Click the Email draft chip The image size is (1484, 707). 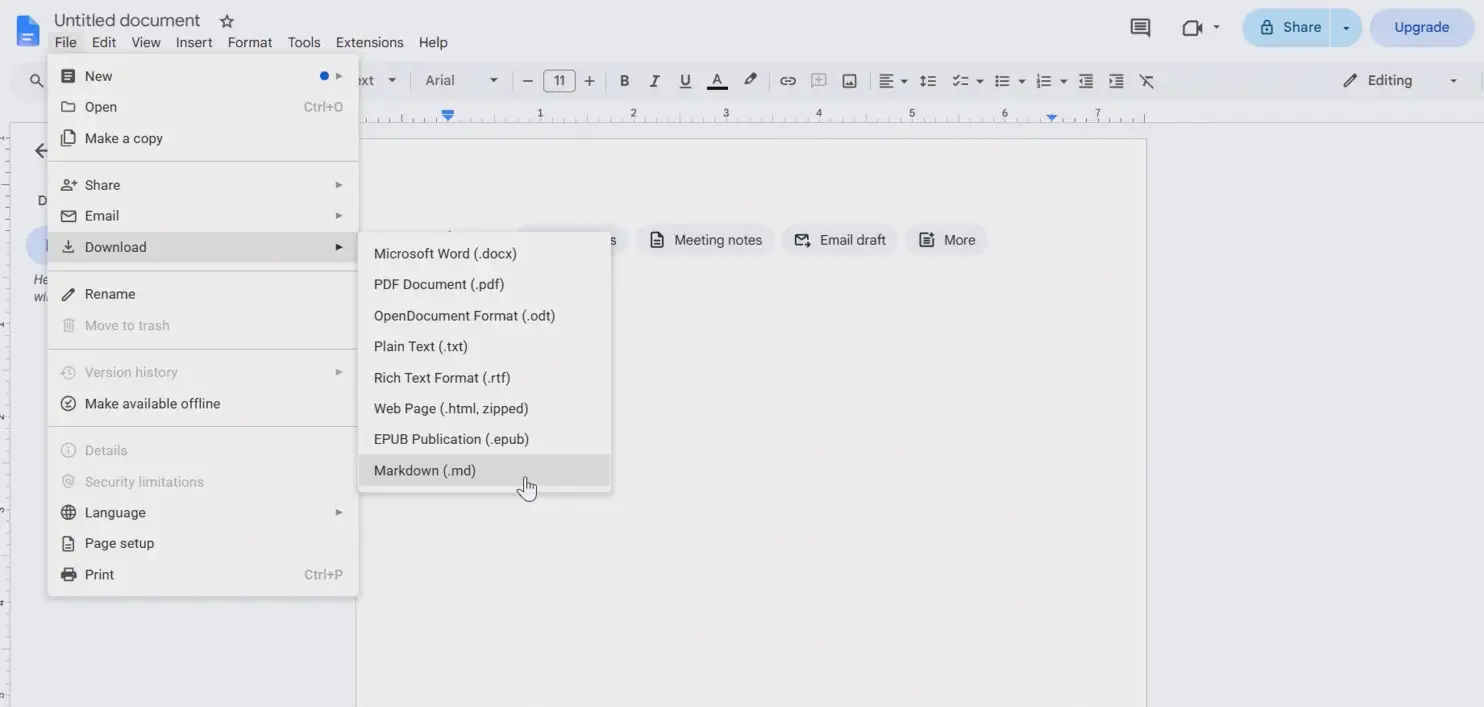(x=841, y=240)
